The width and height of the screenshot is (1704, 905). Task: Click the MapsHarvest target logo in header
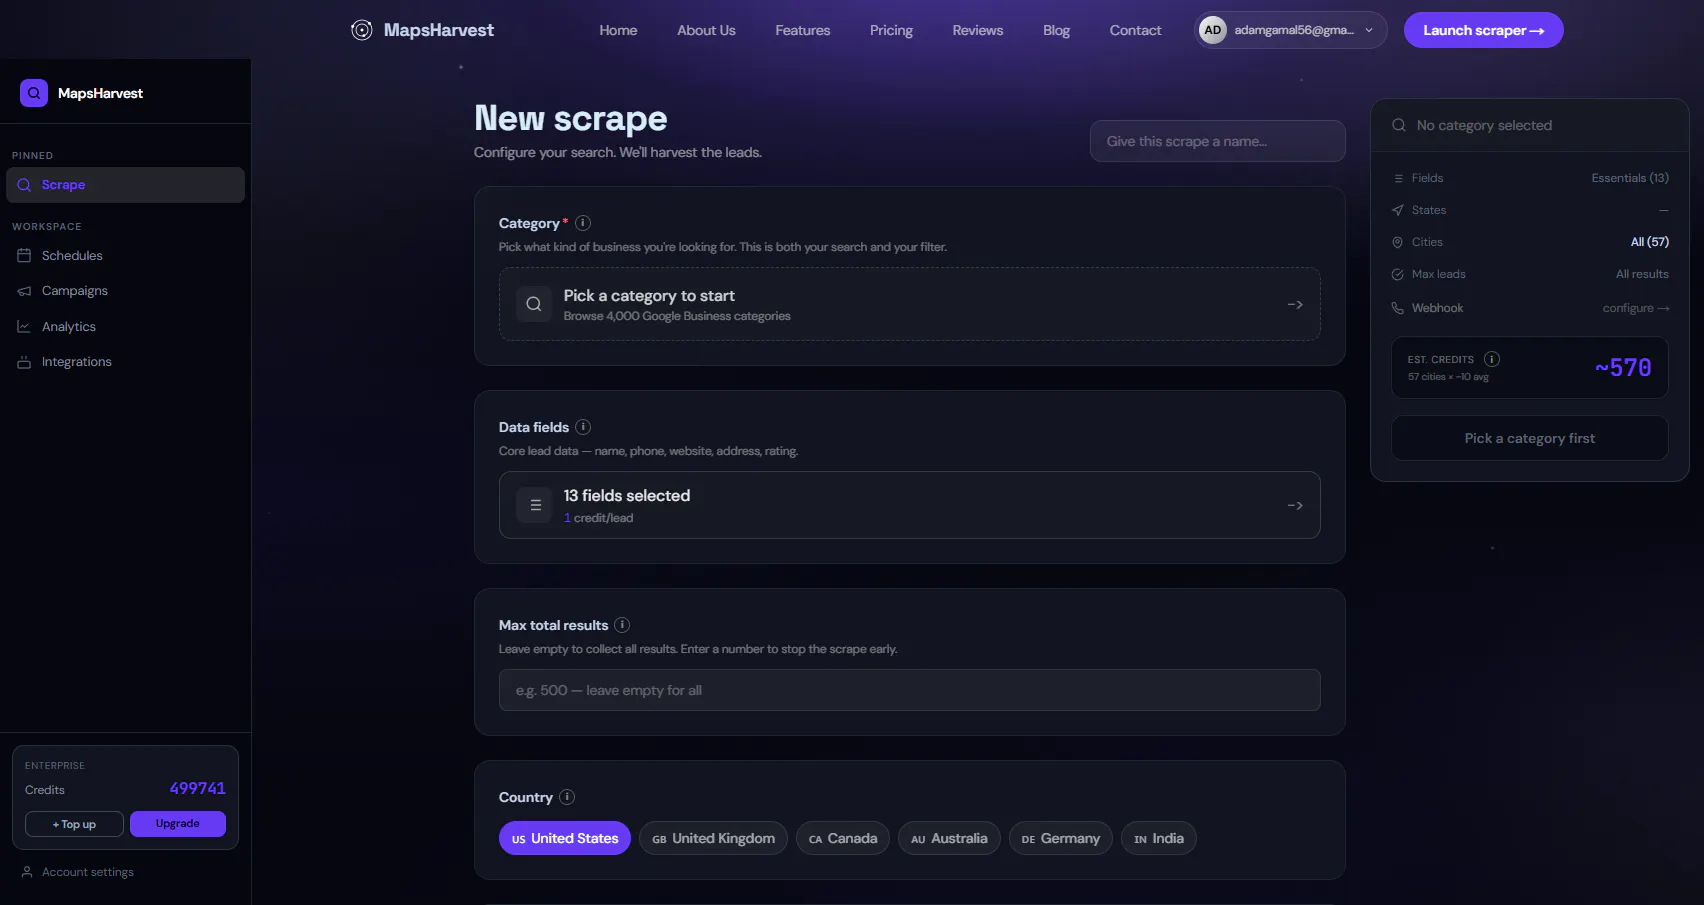pyautogui.click(x=362, y=30)
